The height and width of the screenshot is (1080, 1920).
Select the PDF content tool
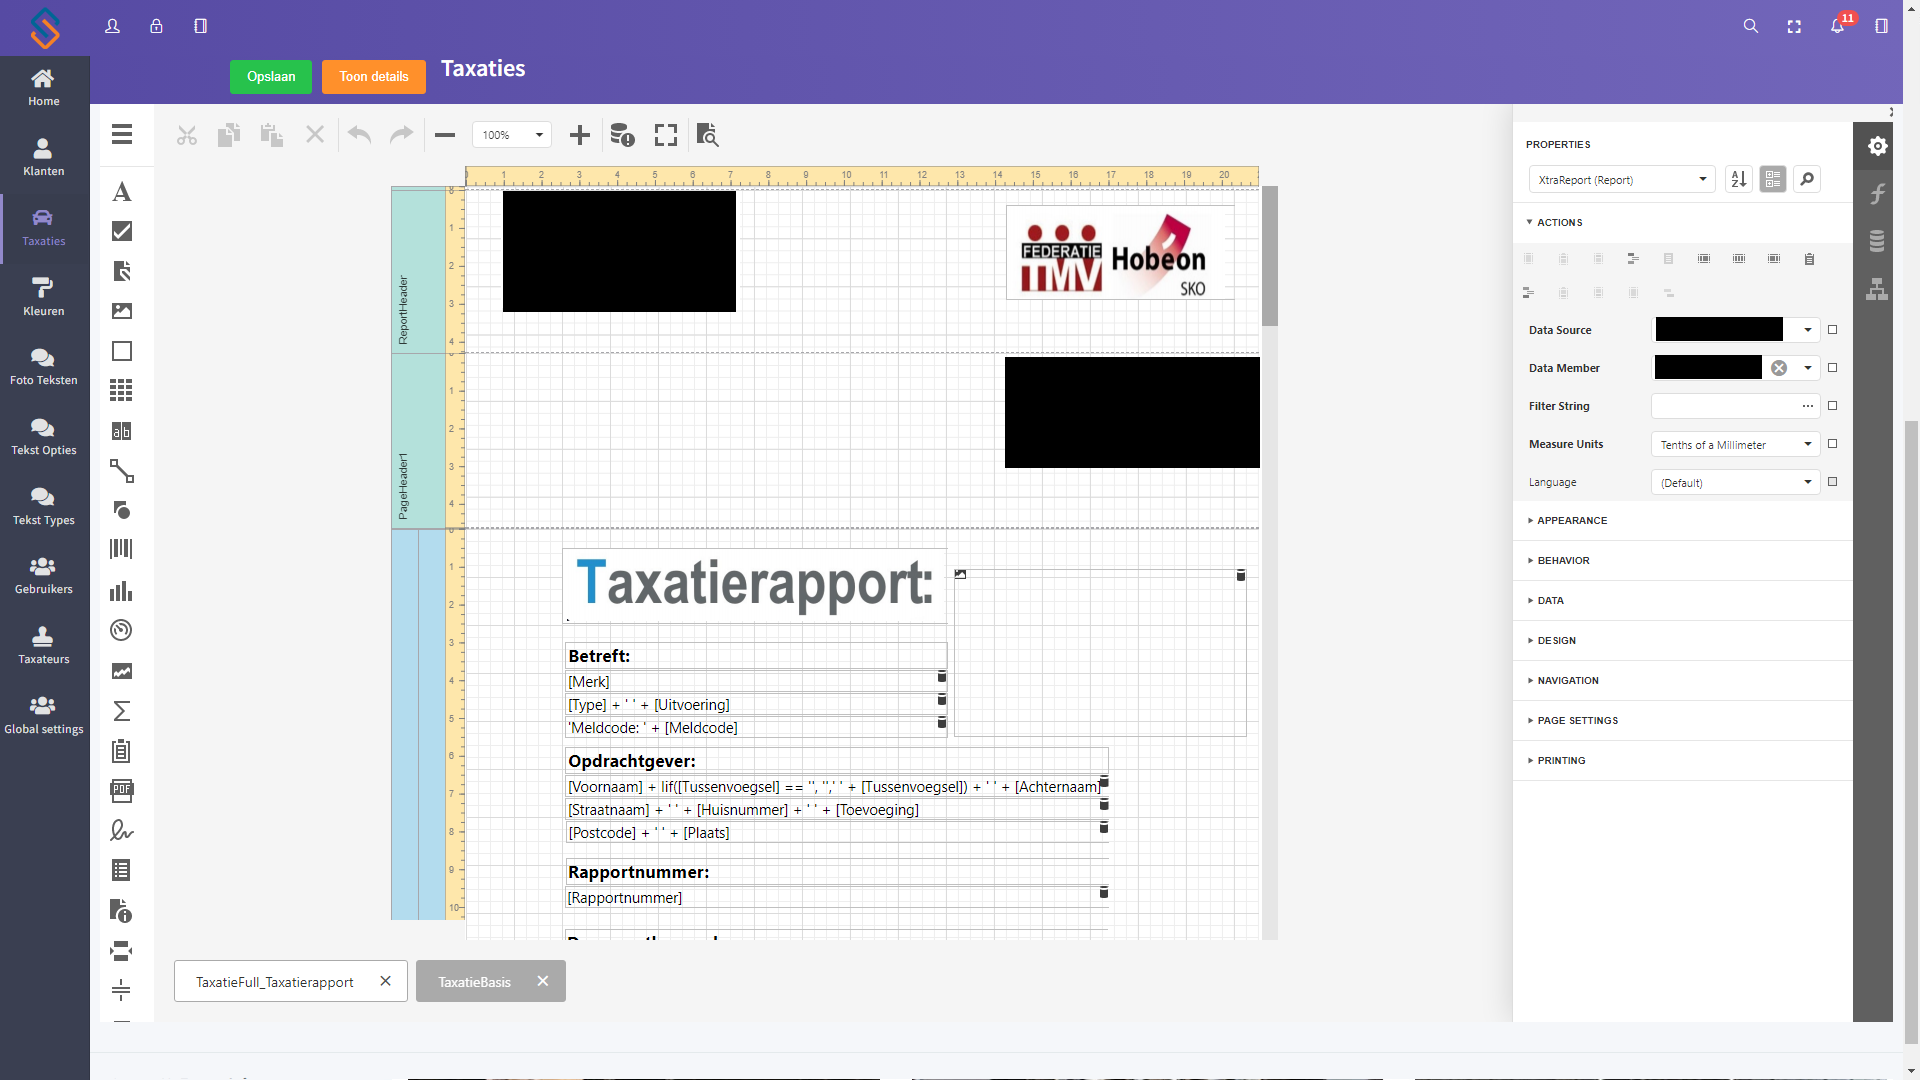coord(122,791)
